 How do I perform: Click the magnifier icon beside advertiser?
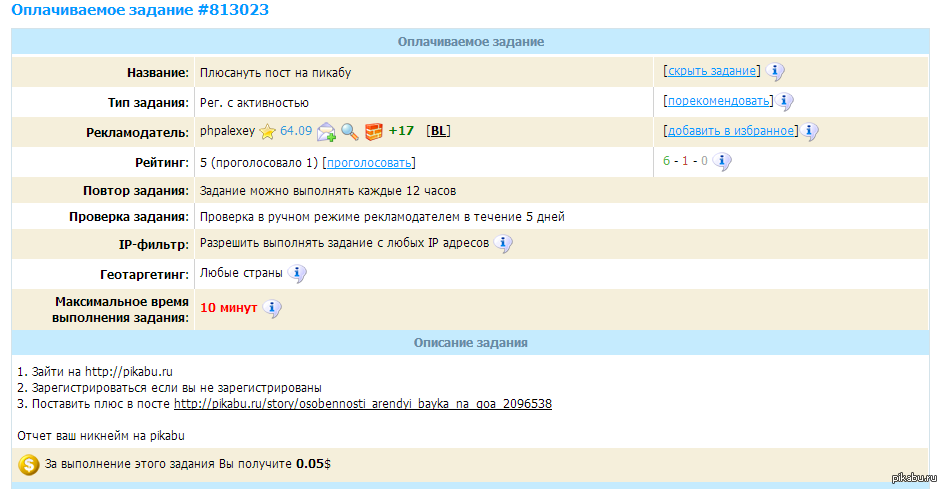(x=349, y=131)
